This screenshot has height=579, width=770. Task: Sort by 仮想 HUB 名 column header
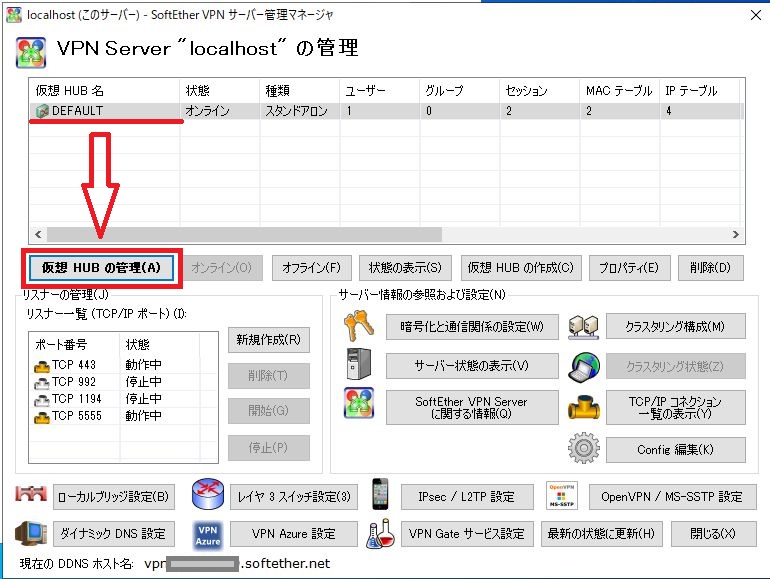tap(104, 91)
